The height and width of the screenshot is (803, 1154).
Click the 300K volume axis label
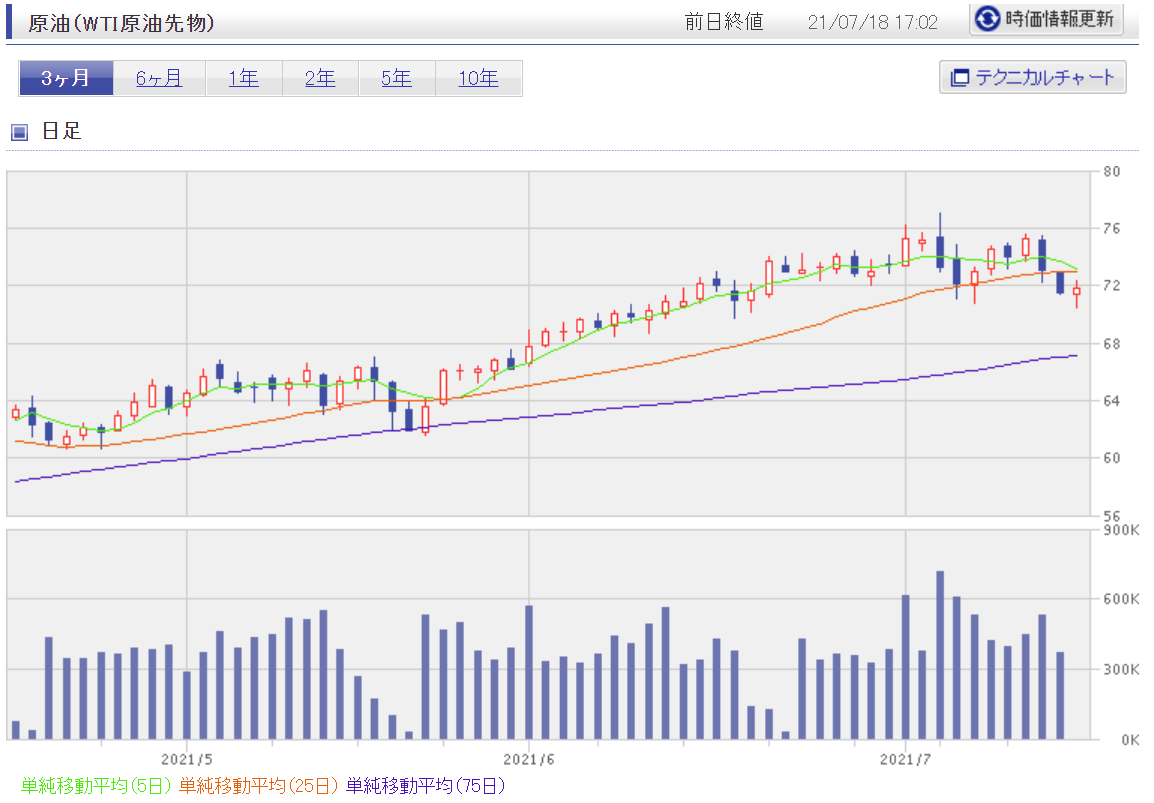(x=1122, y=669)
